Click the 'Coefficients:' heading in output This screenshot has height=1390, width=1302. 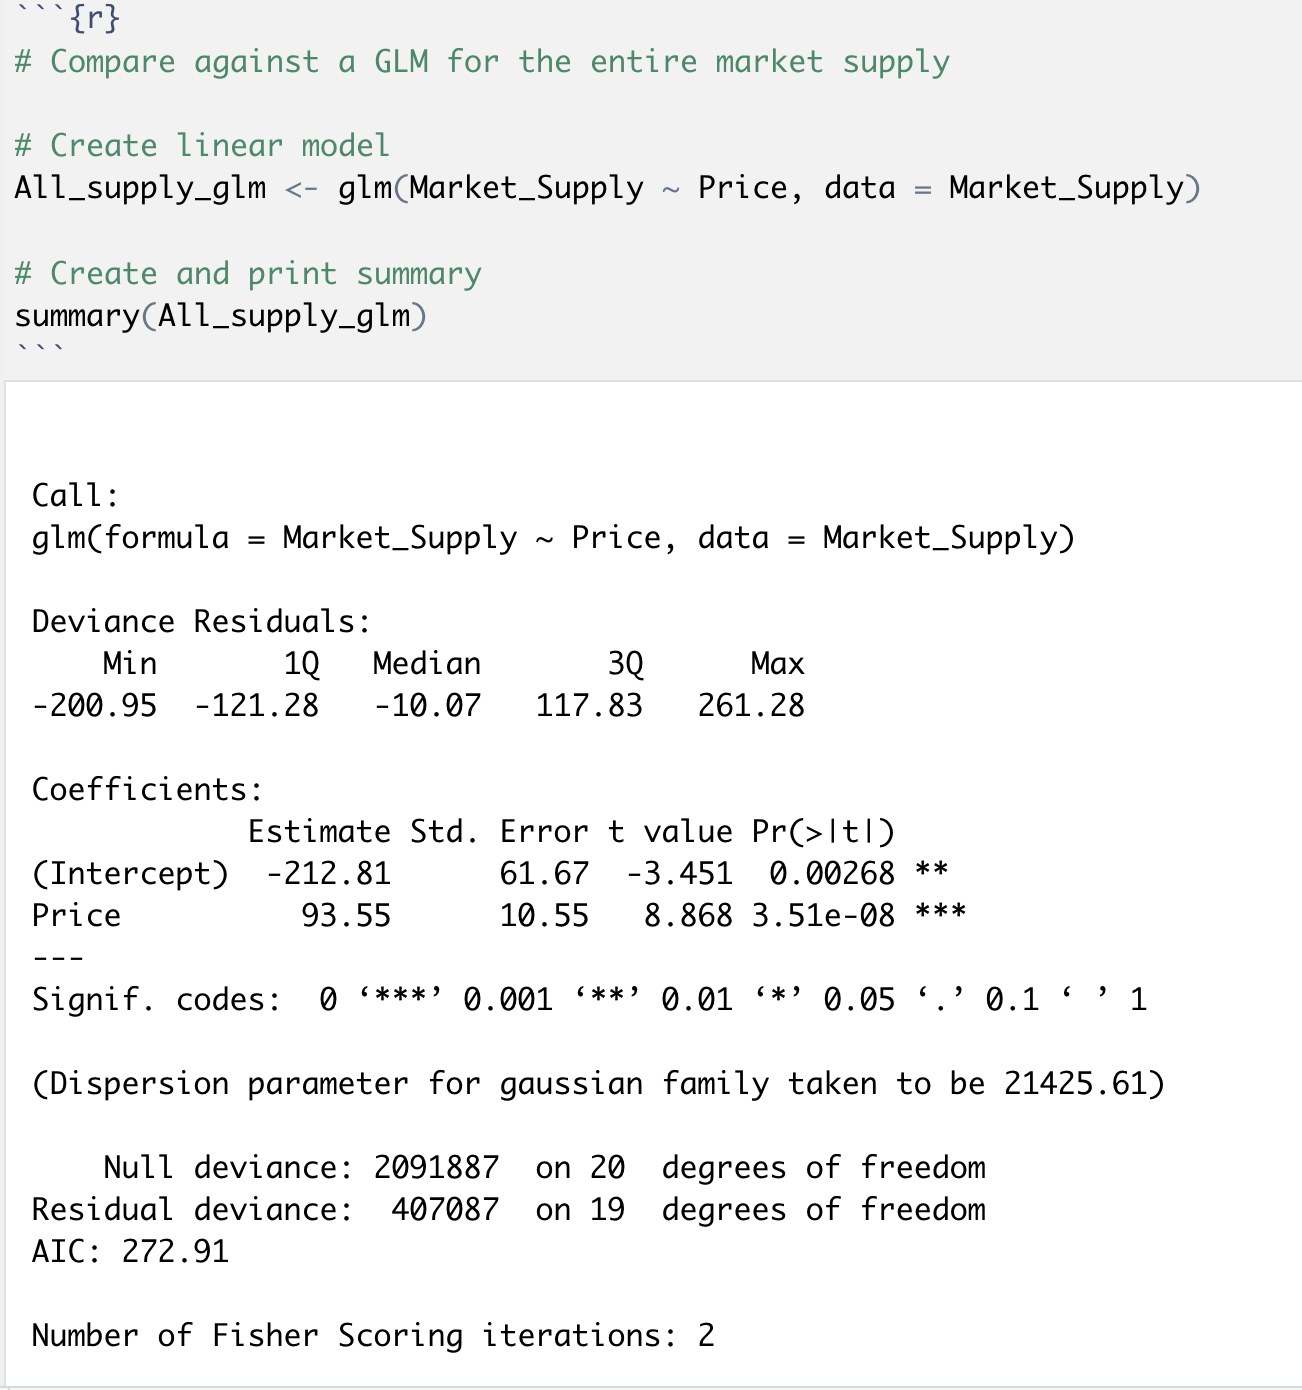coord(147,790)
